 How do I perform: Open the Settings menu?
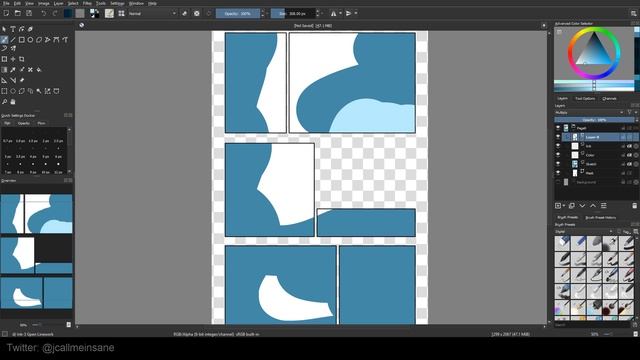point(117,3)
